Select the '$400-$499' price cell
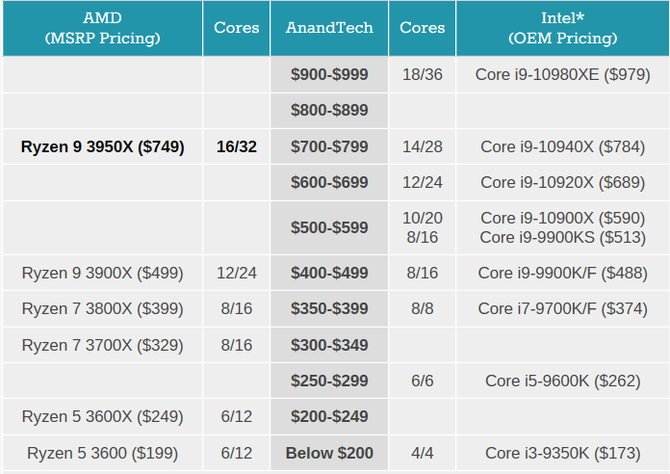This screenshot has width=670, height=474. click(329, 273)
